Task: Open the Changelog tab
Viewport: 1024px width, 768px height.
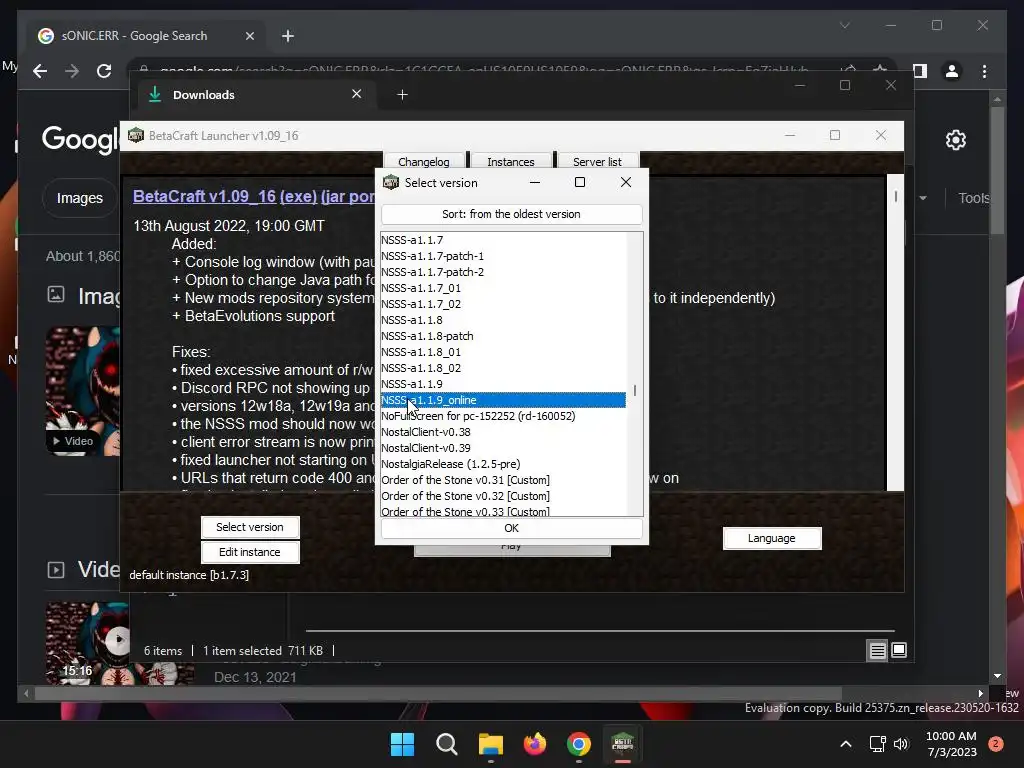Action: pyautogui.click(x=424, y=161)
